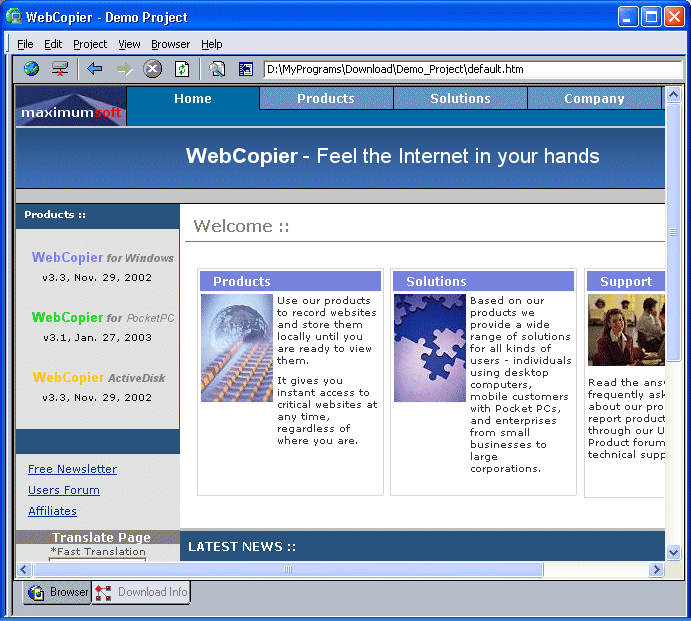The height and width of the screenshot is (621, 691).
Task: Click the horizontal scrollbar thumb
Action: click(288, 569)
